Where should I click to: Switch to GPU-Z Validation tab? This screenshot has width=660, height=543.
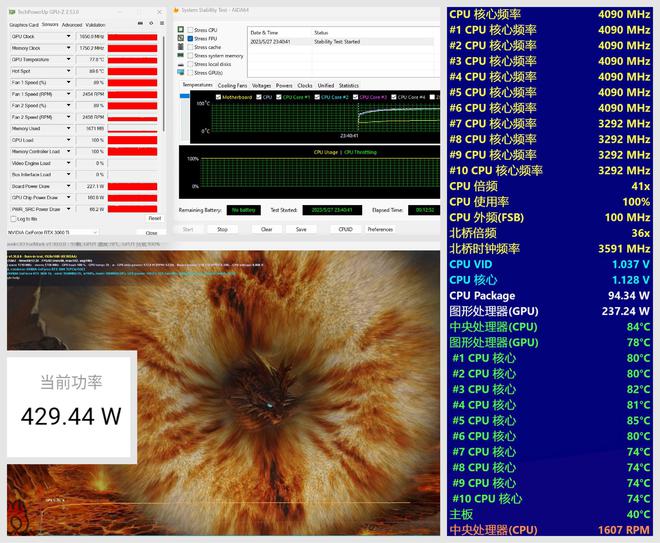[96, 25]
